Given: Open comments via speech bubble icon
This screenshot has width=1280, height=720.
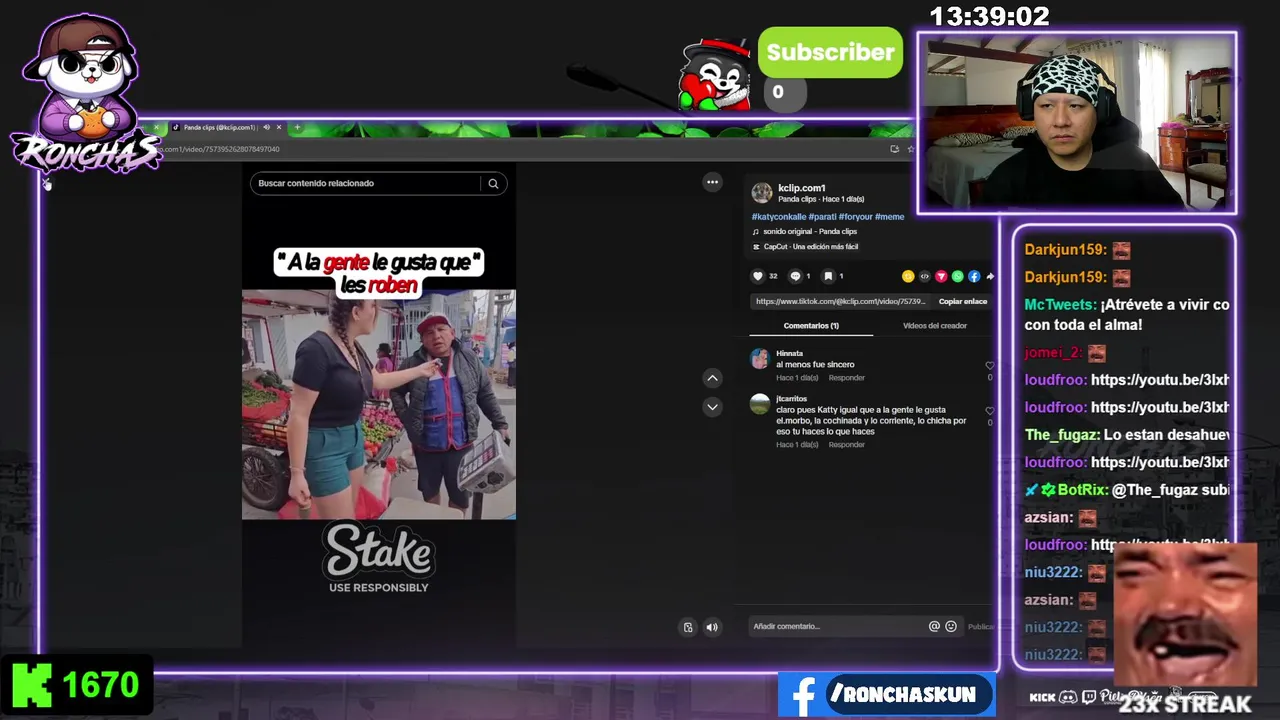Looking at the screenshot, I should 796,276.
